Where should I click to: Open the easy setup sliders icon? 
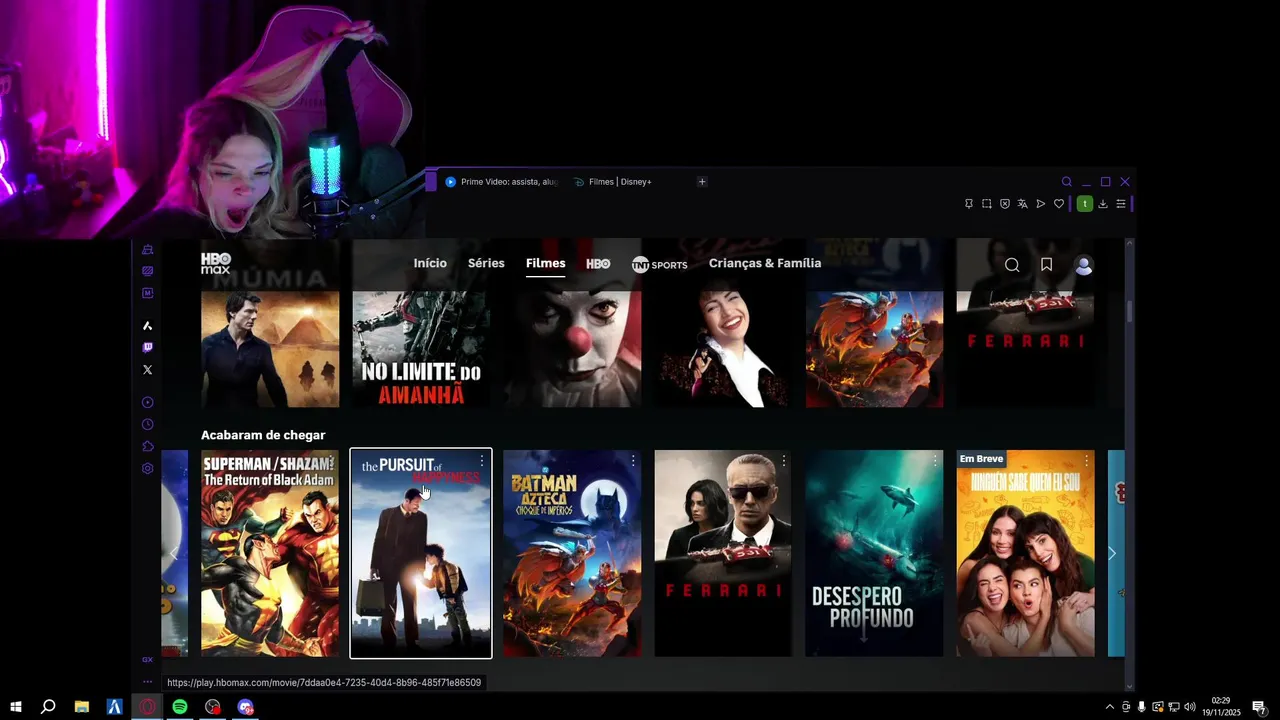tap(1121, 204)
